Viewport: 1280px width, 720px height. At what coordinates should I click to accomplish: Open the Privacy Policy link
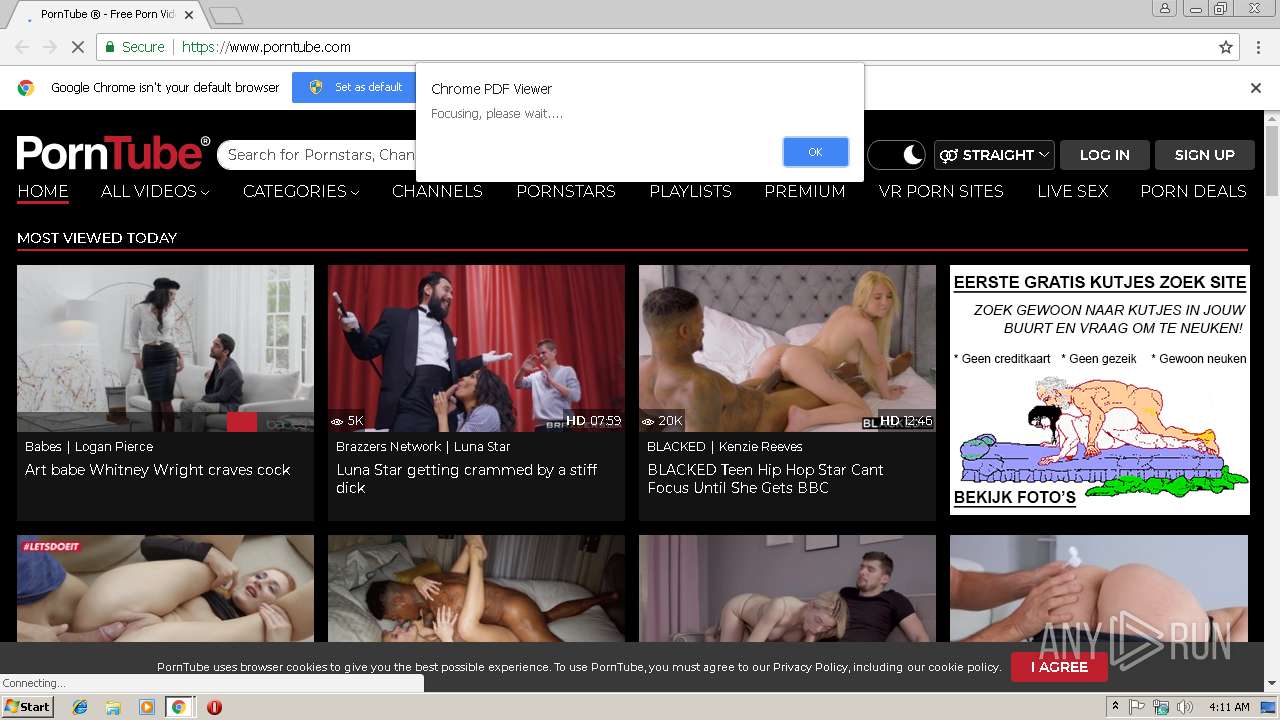pyautogui.click(x=809, y=667)
